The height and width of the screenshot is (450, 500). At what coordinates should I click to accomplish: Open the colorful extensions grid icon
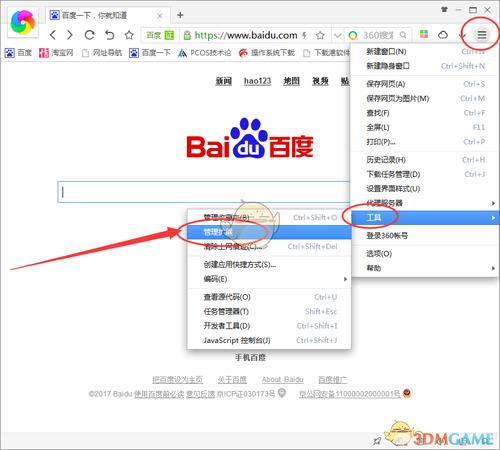click(x=424, y=34)
